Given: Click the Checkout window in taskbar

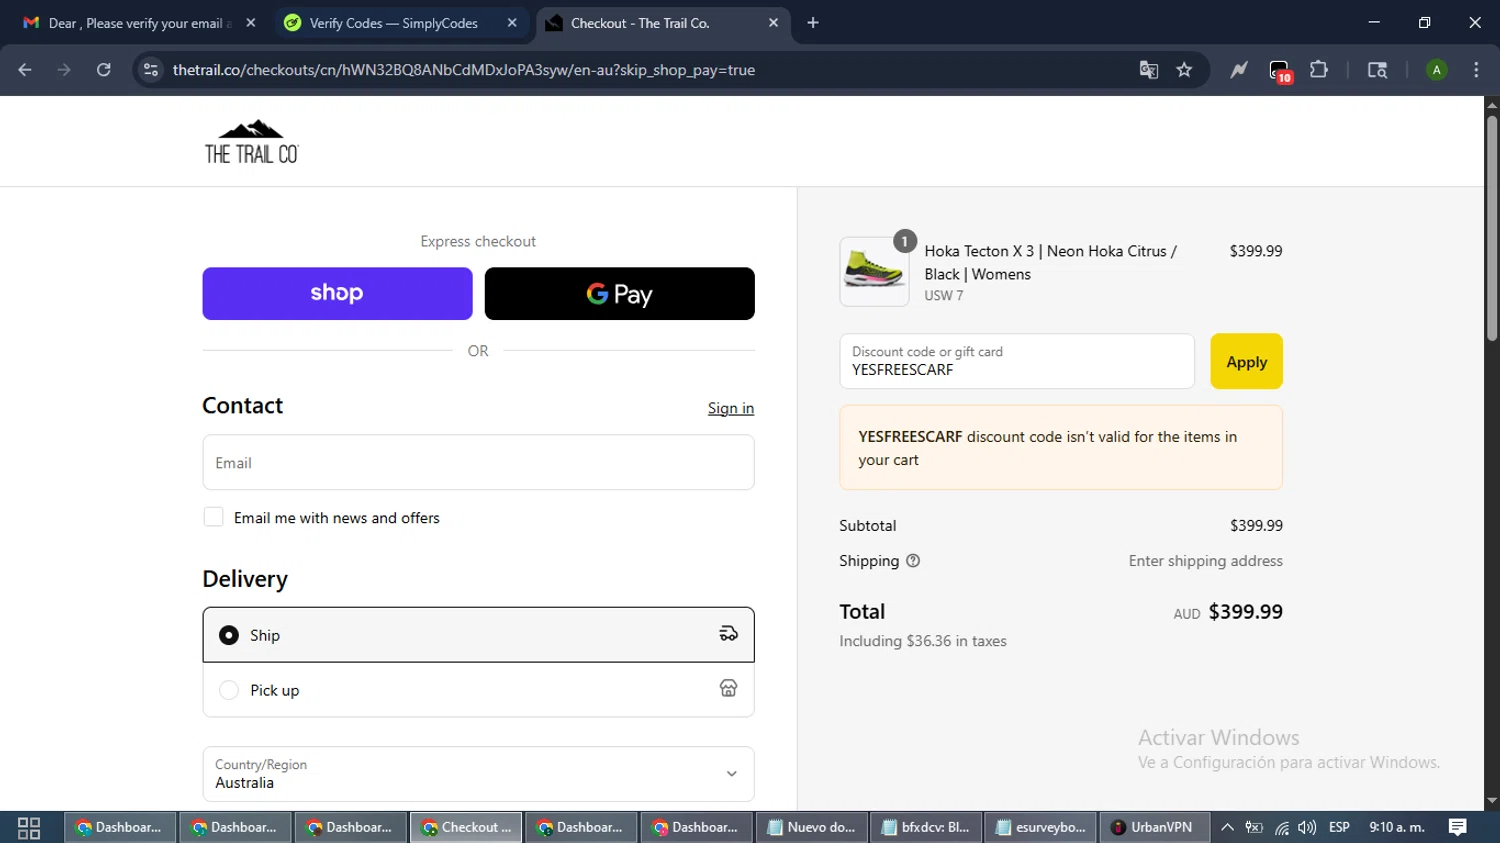Looking at the screenshot, I should coord(466,828).
